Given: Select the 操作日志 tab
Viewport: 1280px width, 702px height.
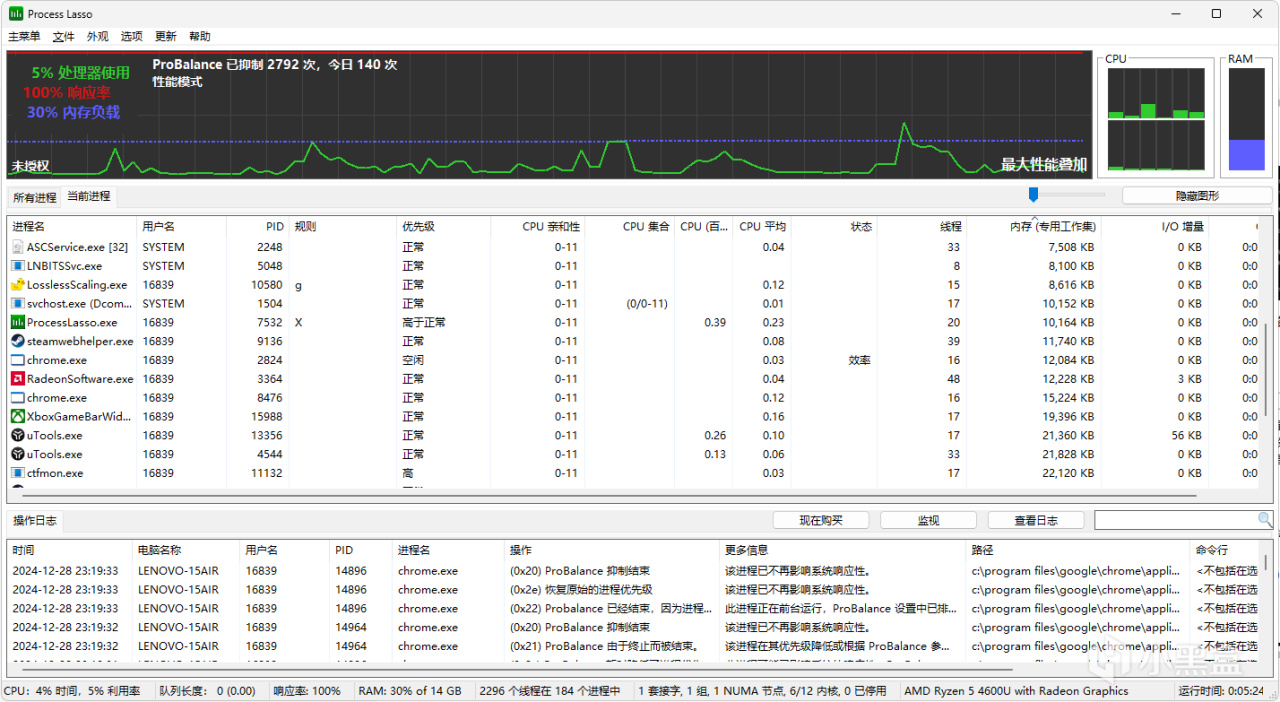Looking at the screenshot, I should click(x=35, y=521).
